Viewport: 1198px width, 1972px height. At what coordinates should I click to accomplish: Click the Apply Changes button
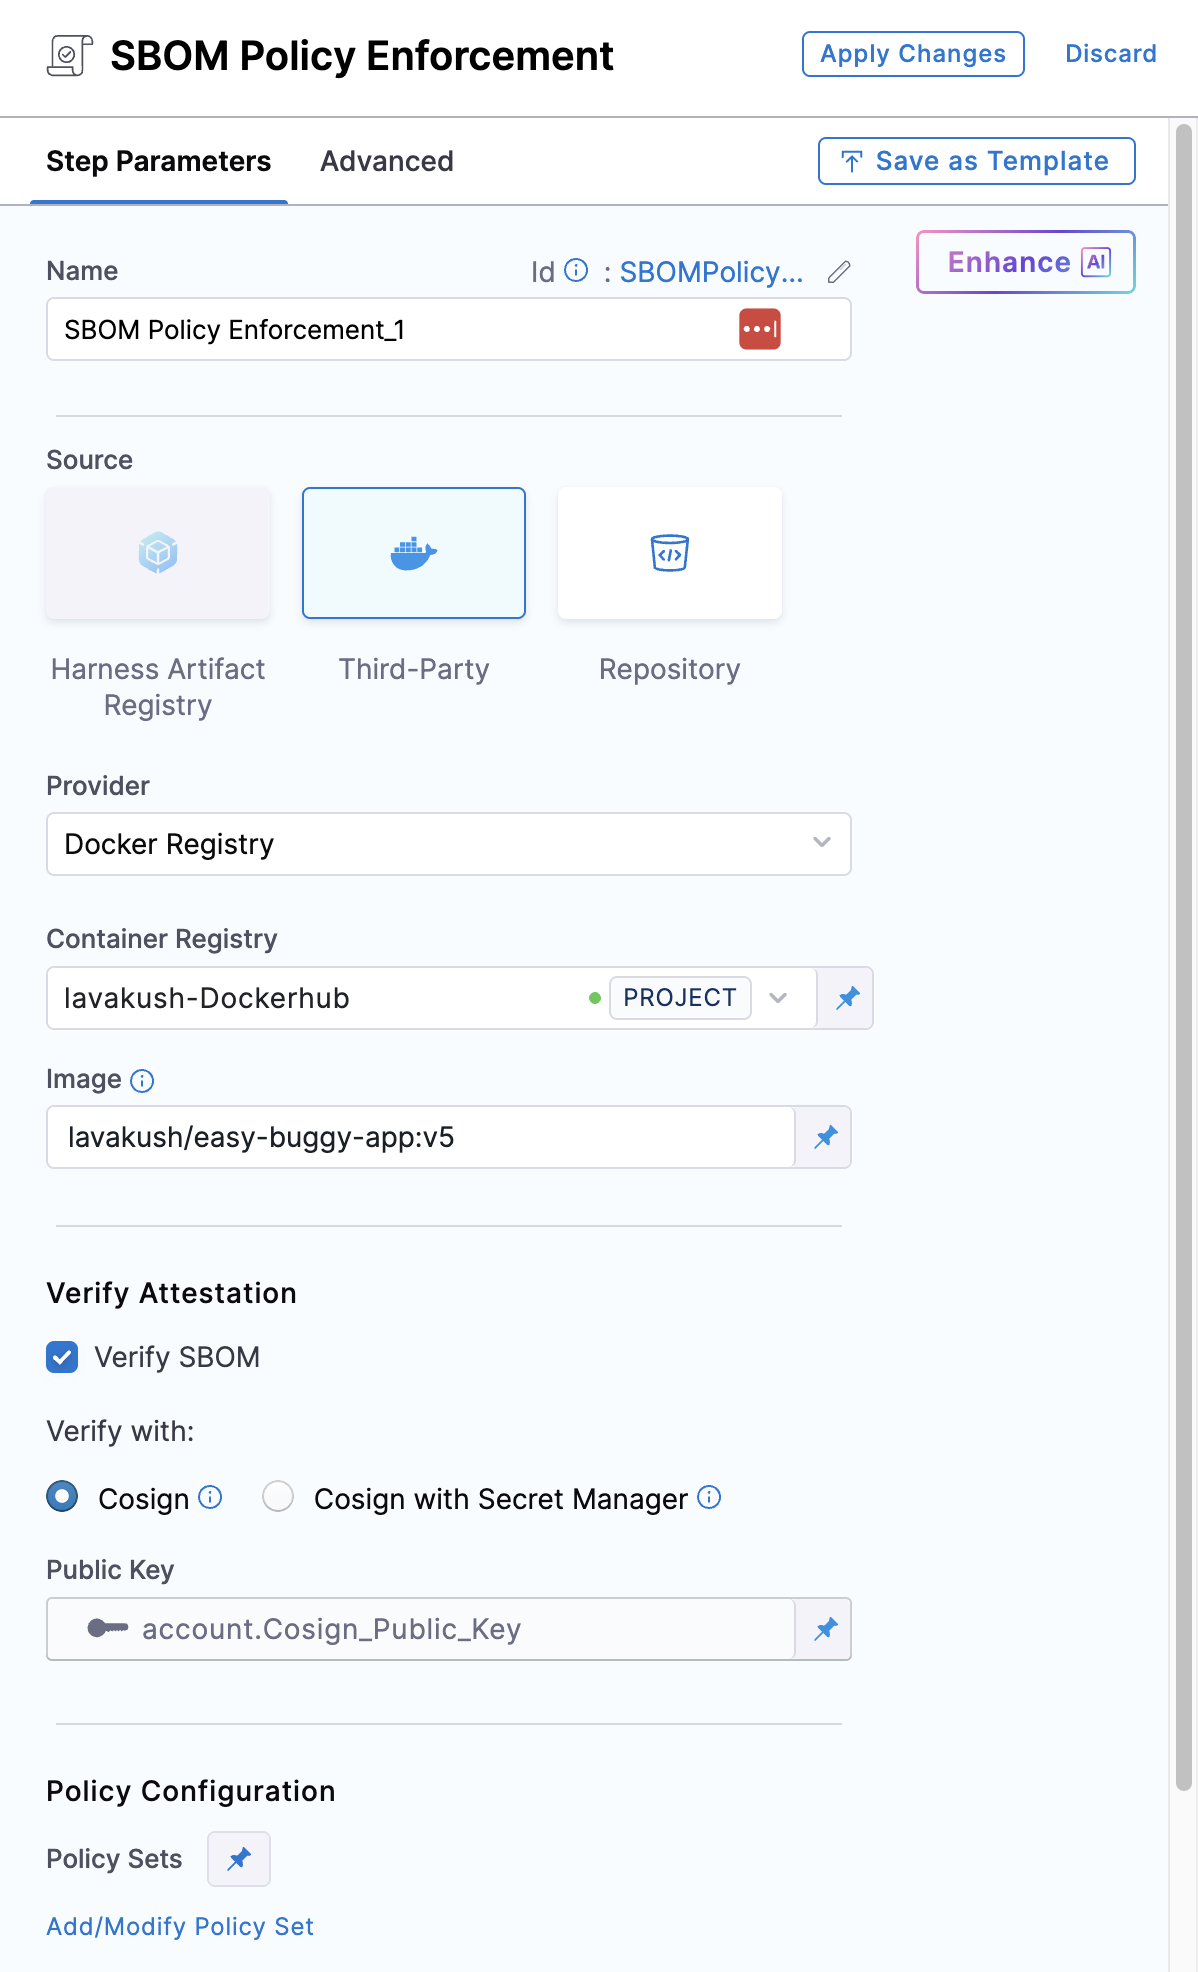pyautogui.click(x=912, y=54)
